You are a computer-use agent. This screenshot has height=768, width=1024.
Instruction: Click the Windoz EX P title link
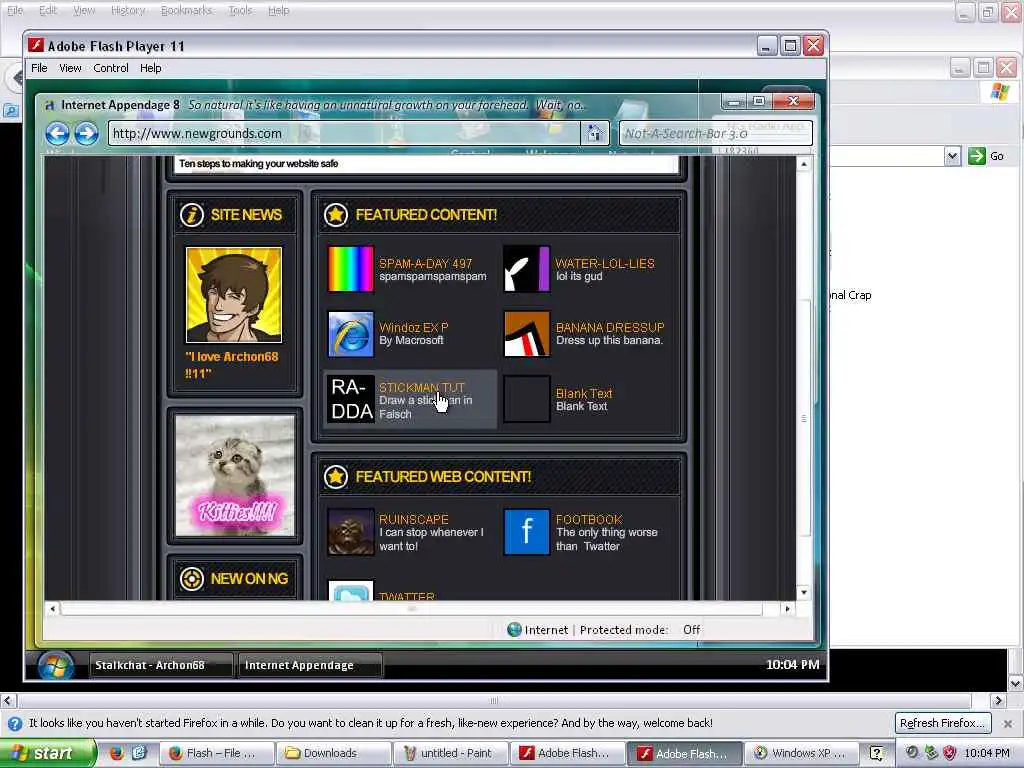coord(413,327)
